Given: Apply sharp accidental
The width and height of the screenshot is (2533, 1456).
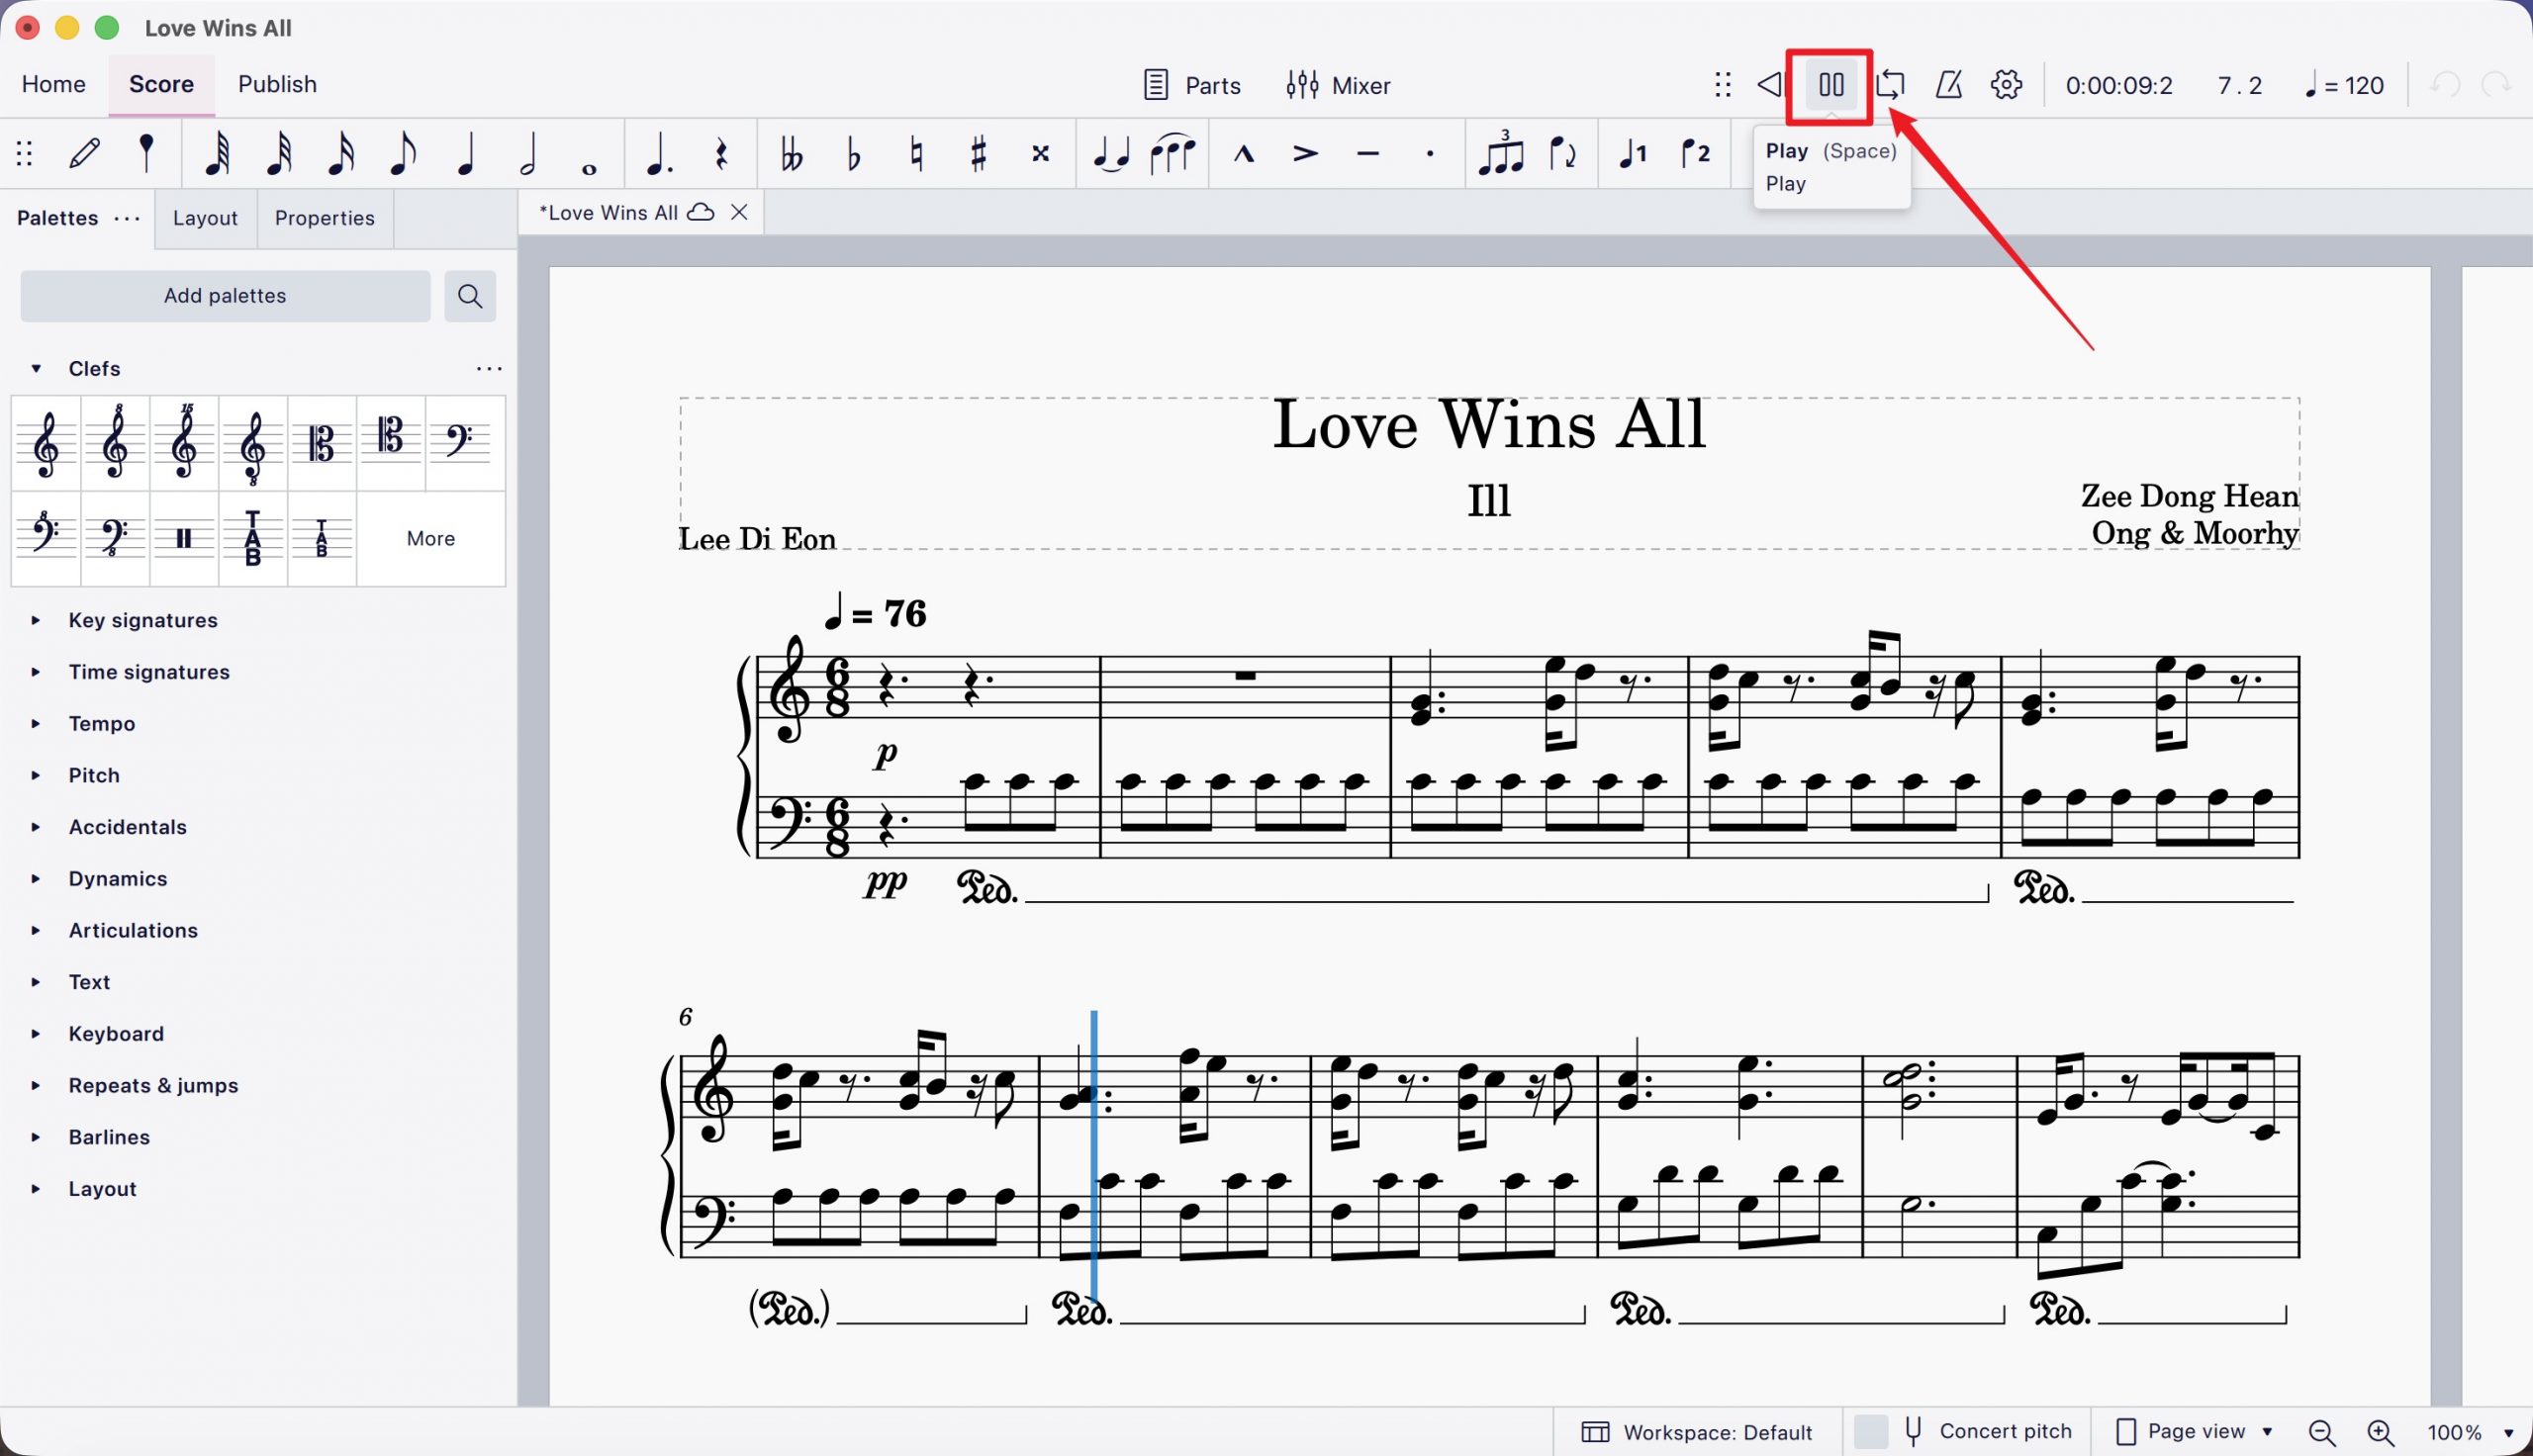Looking at the screenshot, I should [x=978, y=153].
